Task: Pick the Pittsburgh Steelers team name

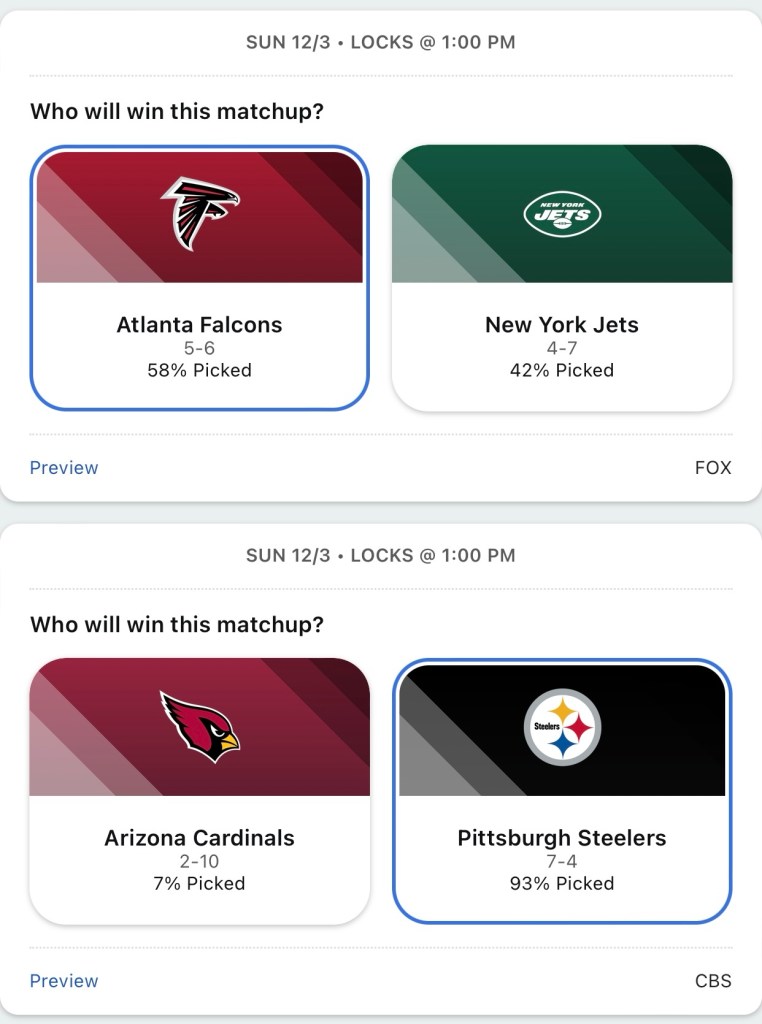Action: pos(562,838)
